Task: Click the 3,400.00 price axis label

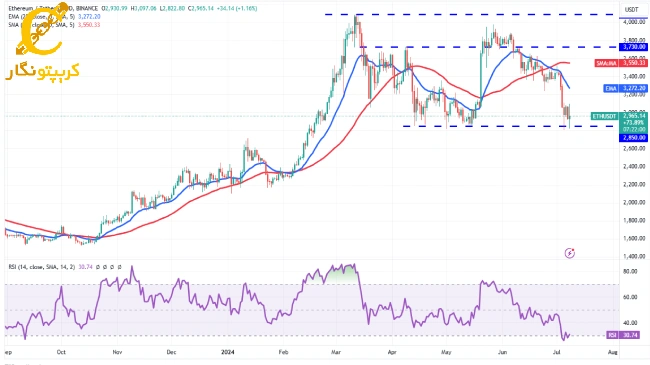Action: 634,76
